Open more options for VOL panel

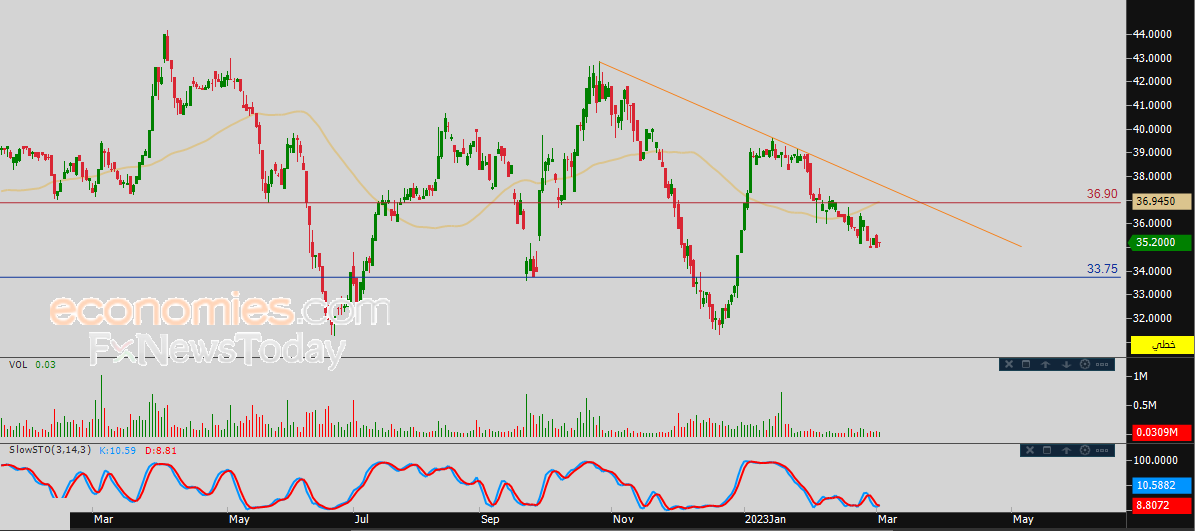click(x=1102, y=364)
